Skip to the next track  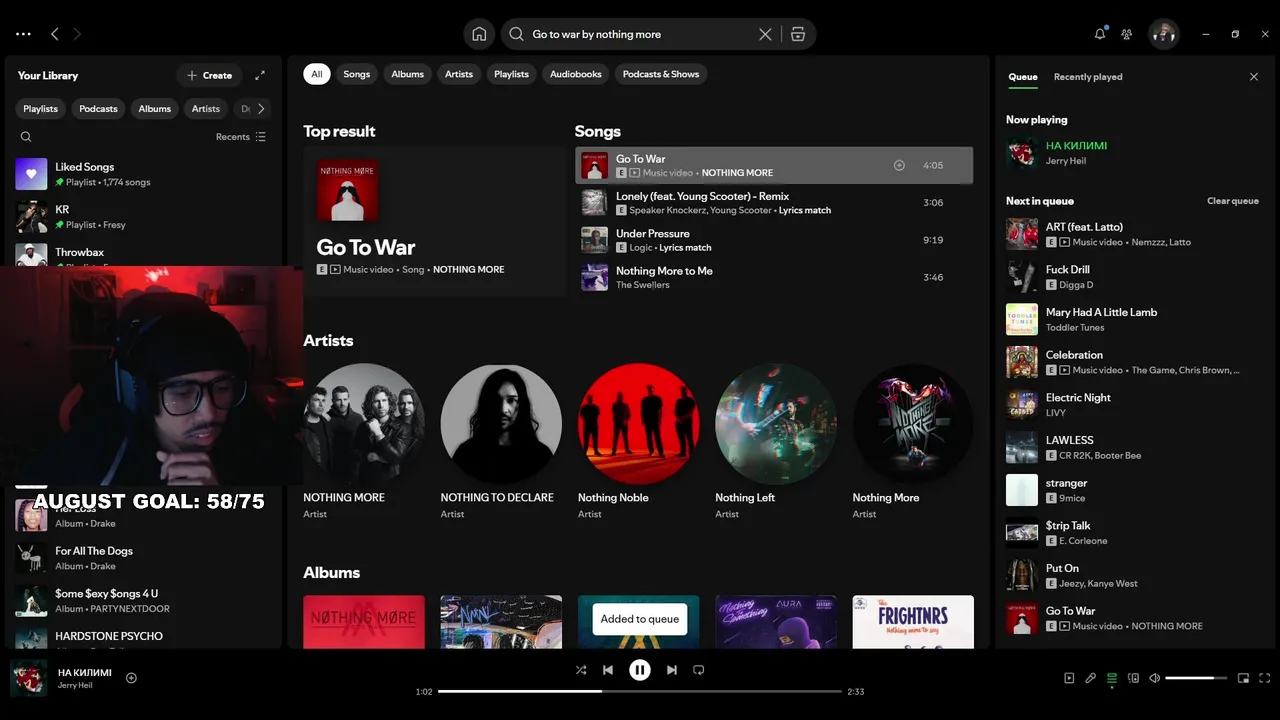tap(672, 670)
